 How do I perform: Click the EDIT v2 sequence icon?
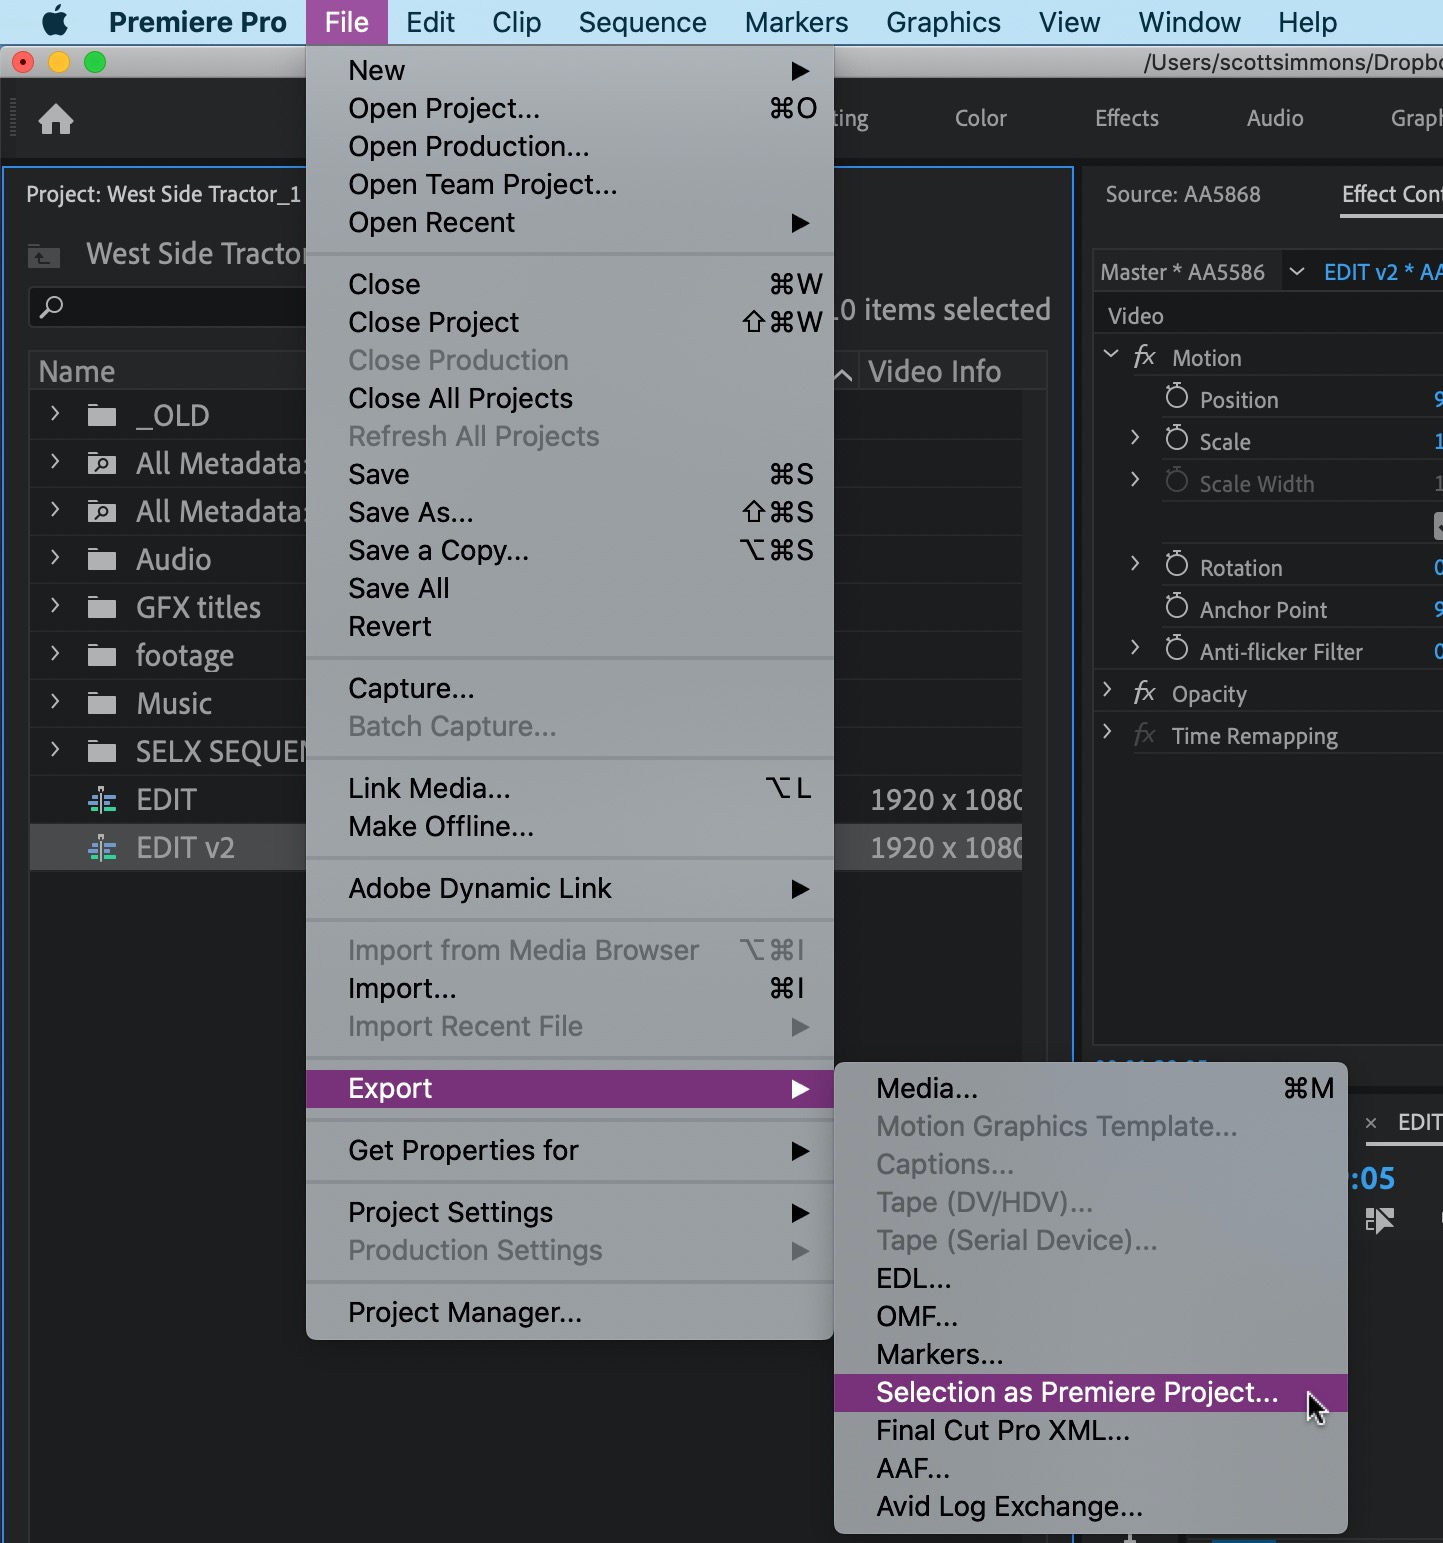click(102, 848)
